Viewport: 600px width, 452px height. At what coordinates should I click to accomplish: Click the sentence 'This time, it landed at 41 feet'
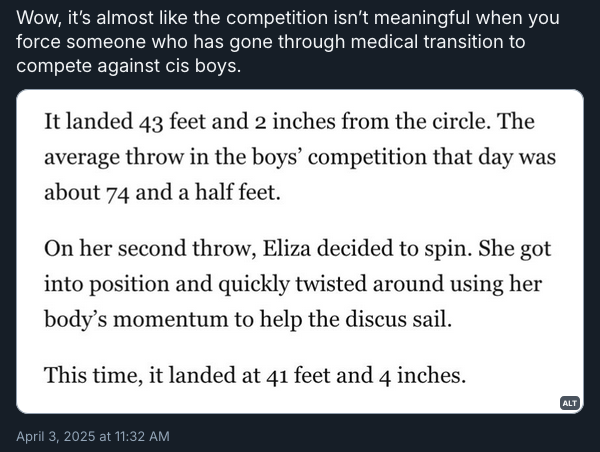255,375
